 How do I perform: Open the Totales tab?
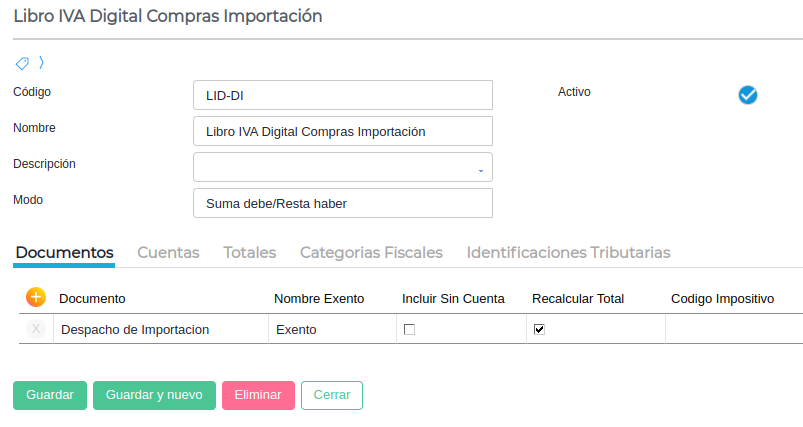[249, 253]
